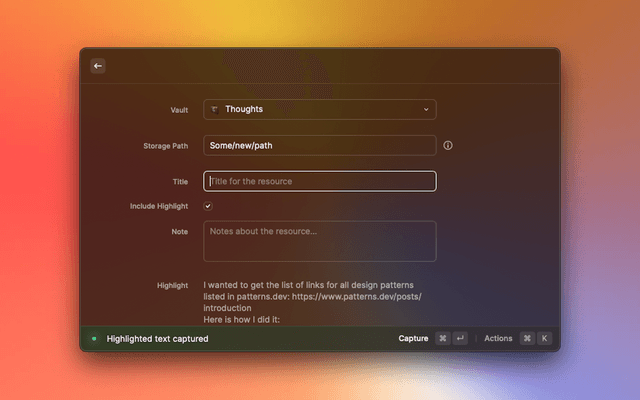Image resolution: width=640 pixels, height=400 pixels.
Task: Expand the Vault chevron arrow
Action: point(426,109)
